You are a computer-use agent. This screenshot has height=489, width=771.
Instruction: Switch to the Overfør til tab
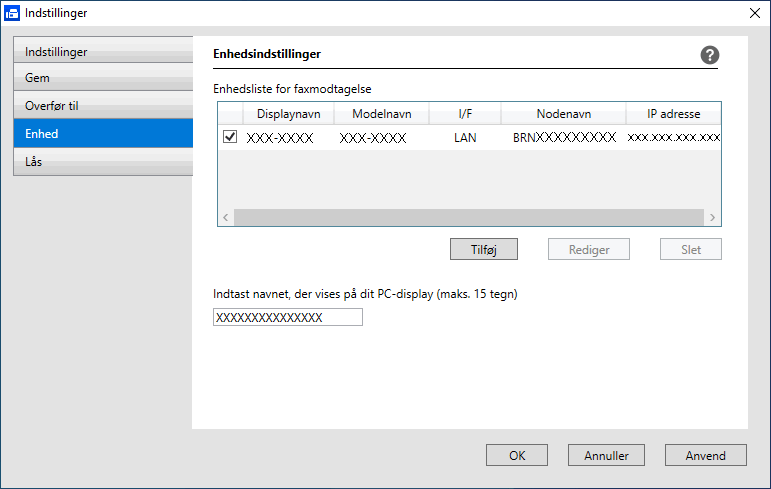(x=103, y=105)
